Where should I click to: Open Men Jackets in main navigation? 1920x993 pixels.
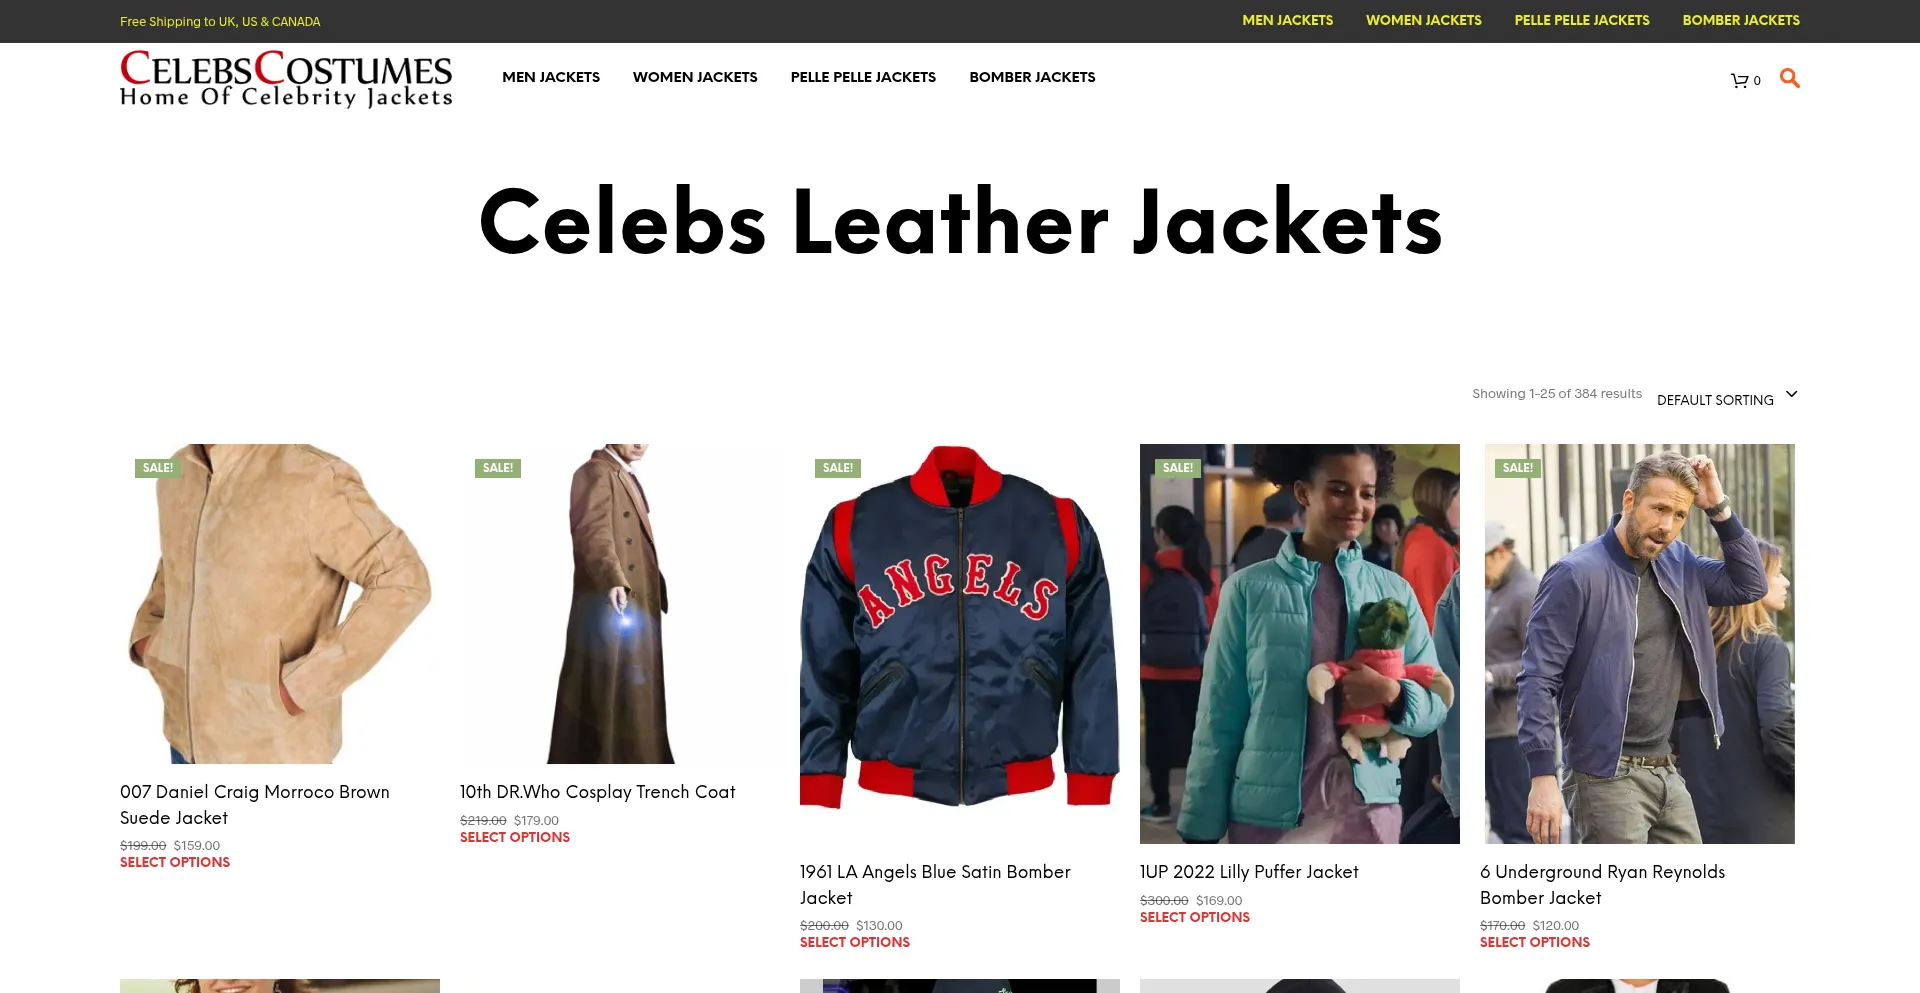tap(551, 77)
